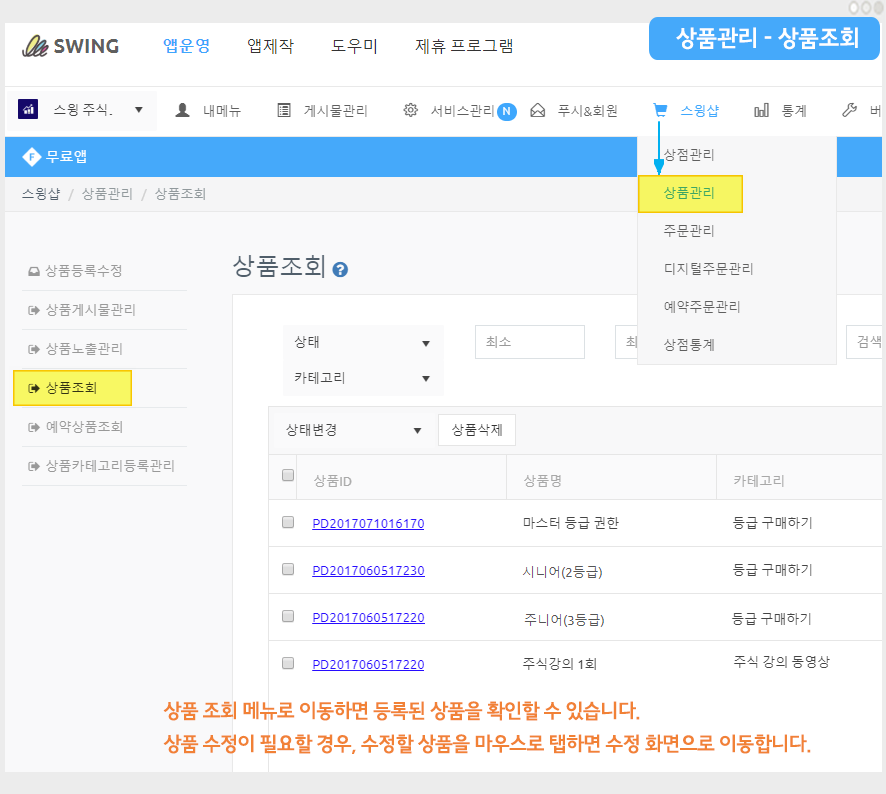
Task: Click the 최소 price input field
Action: 529,342
